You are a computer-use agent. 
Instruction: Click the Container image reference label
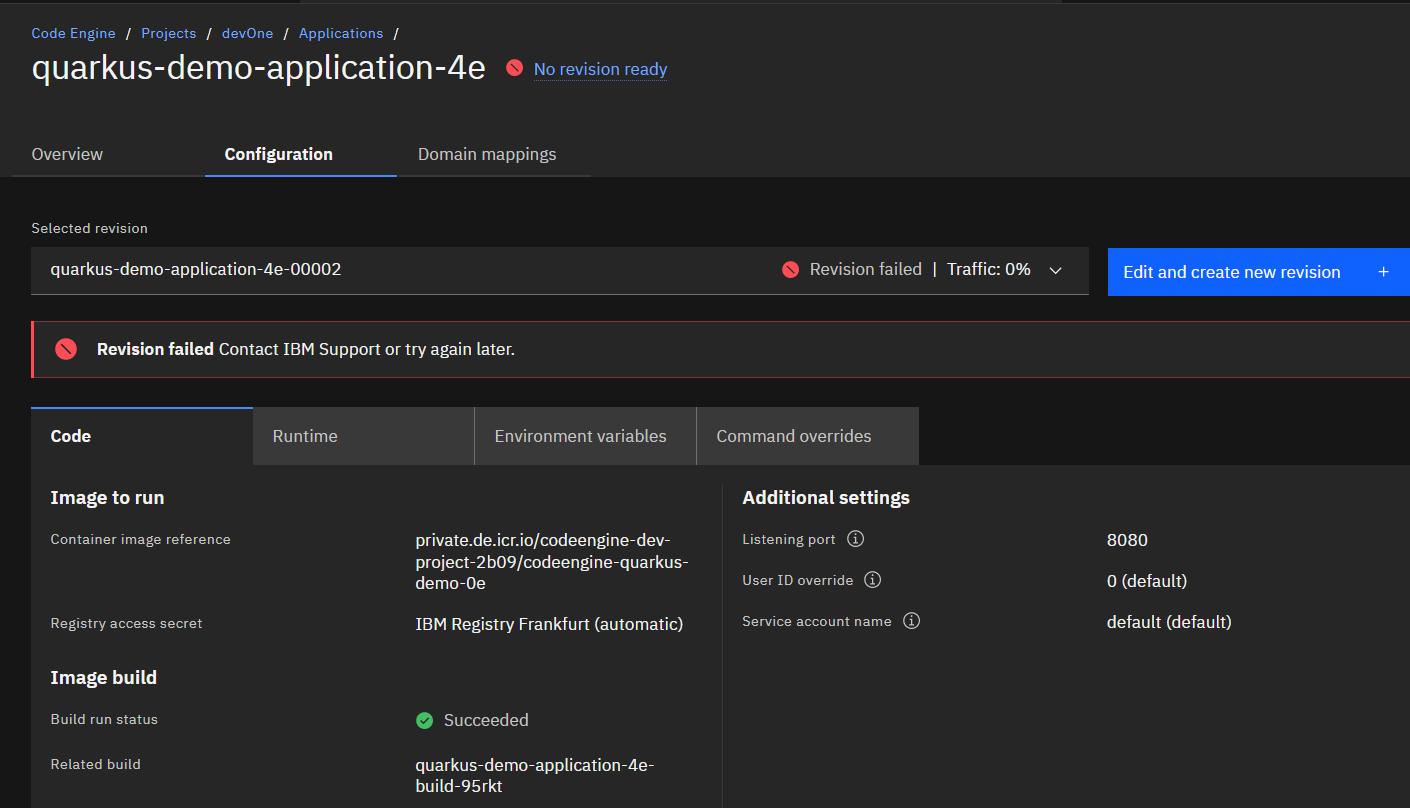[140, 539]
